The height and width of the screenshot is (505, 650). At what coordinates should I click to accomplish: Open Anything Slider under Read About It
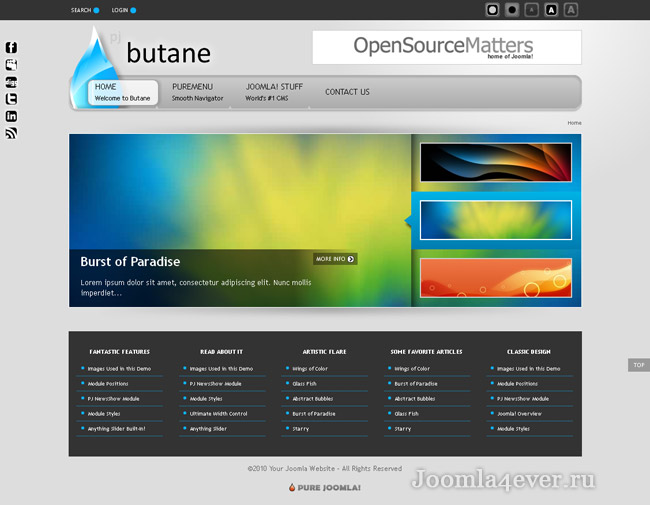point(208,428)
